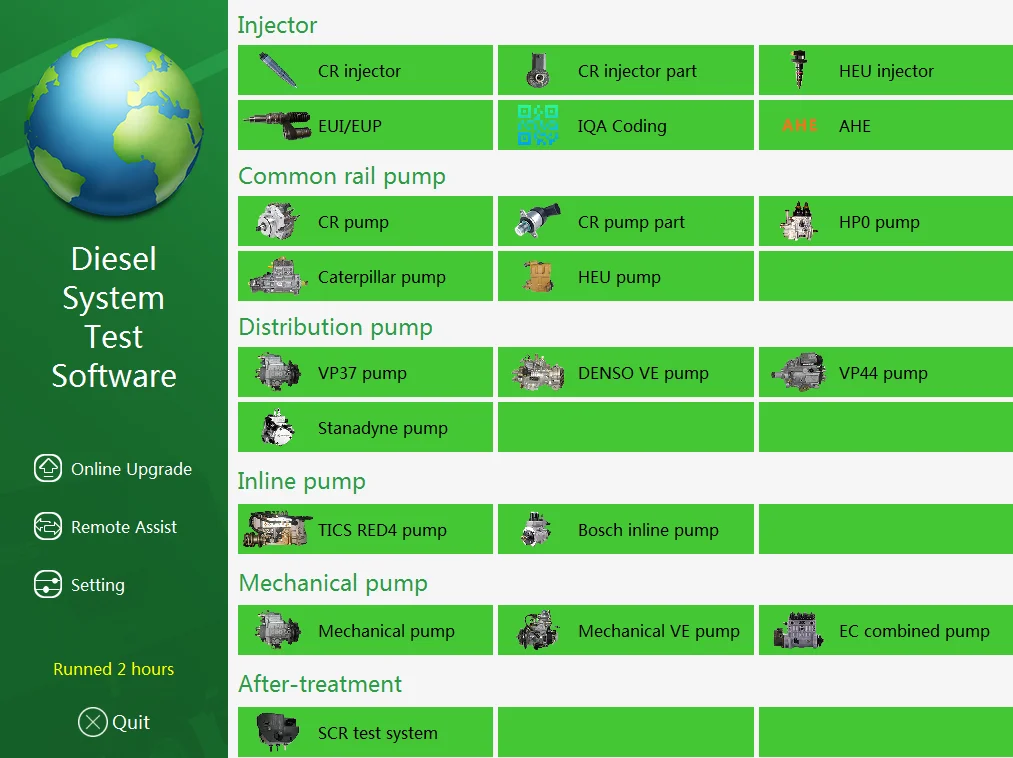Click the Online Upgrade text link
The image size is (1013, 758).
[x=131, y=469]
